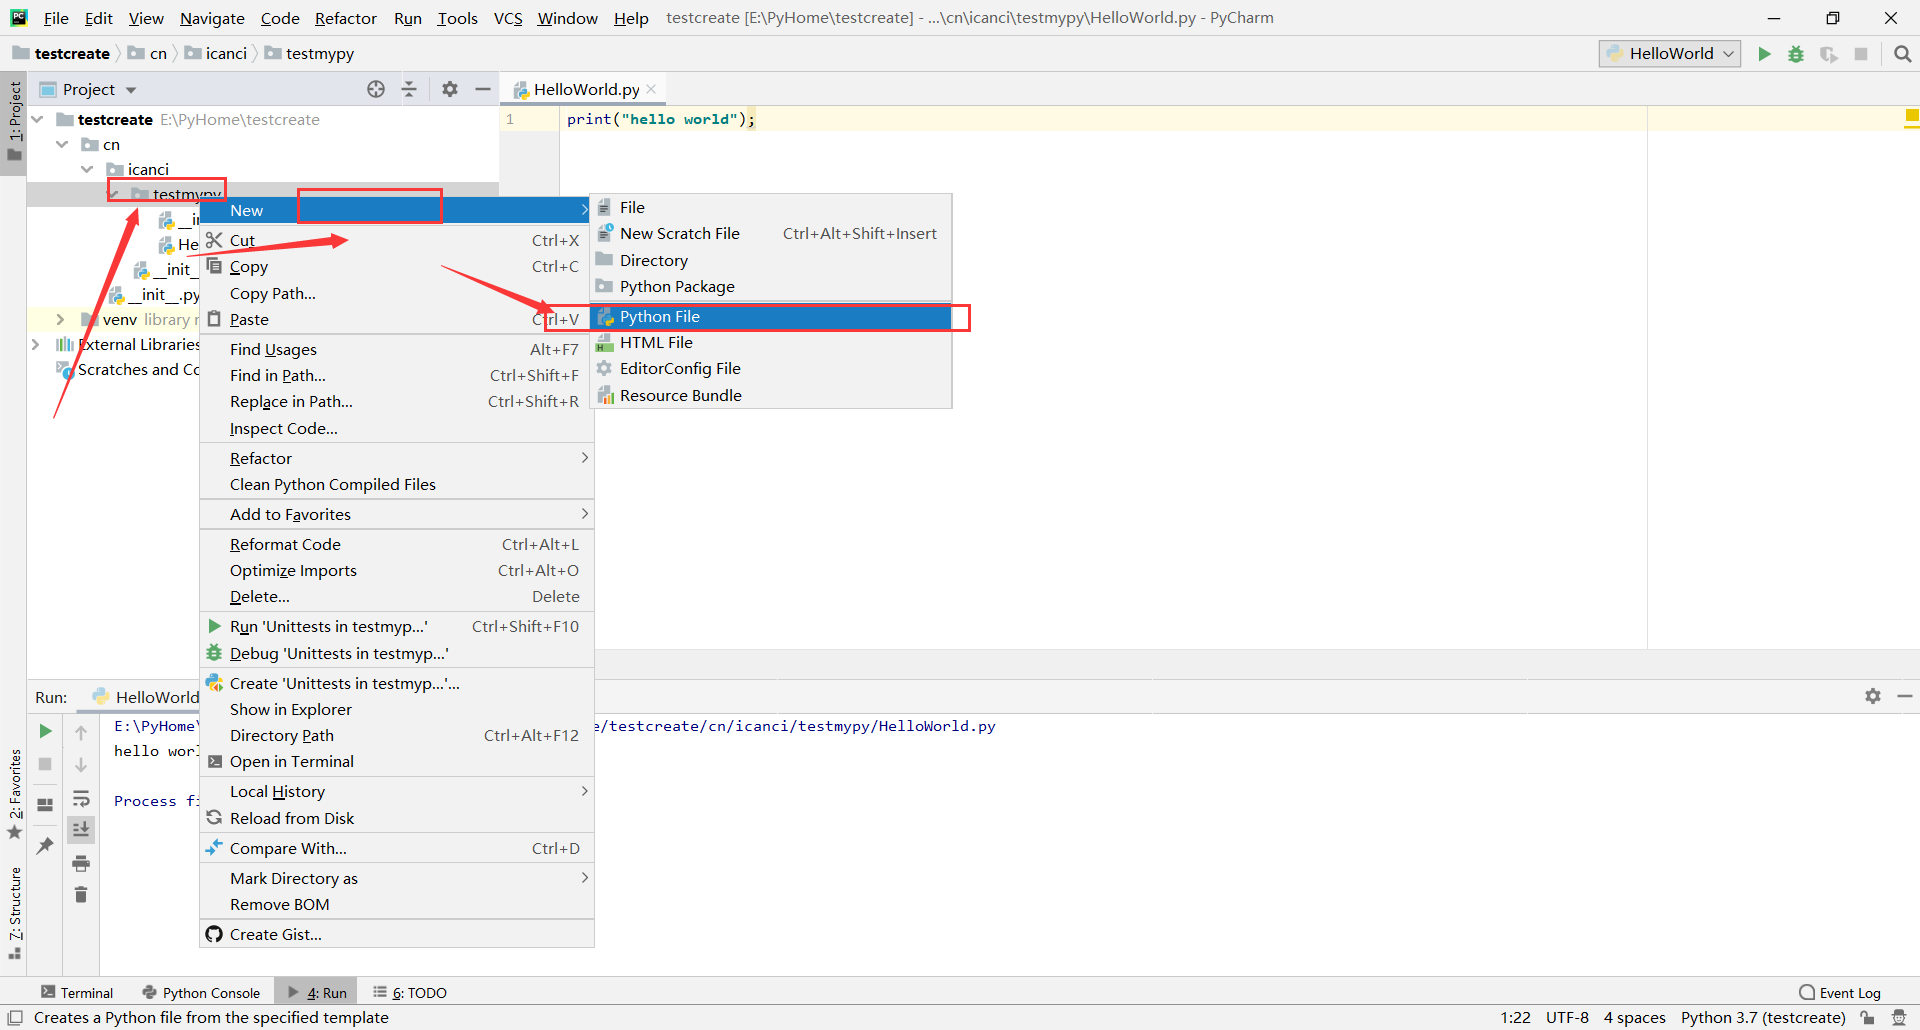Expand the venv library folder
Viewport: 1920px width, 1030px height.
pos(61,319)
